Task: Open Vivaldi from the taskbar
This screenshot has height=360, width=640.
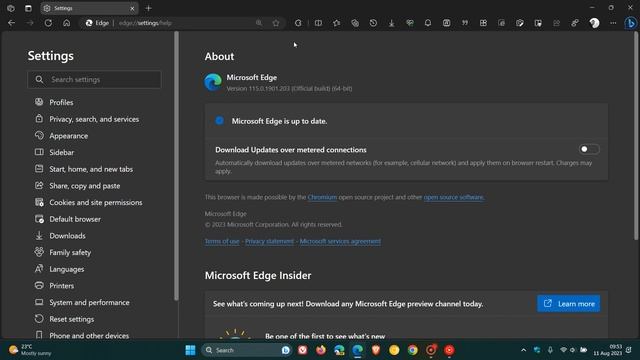Action: [x=302, y=350]
